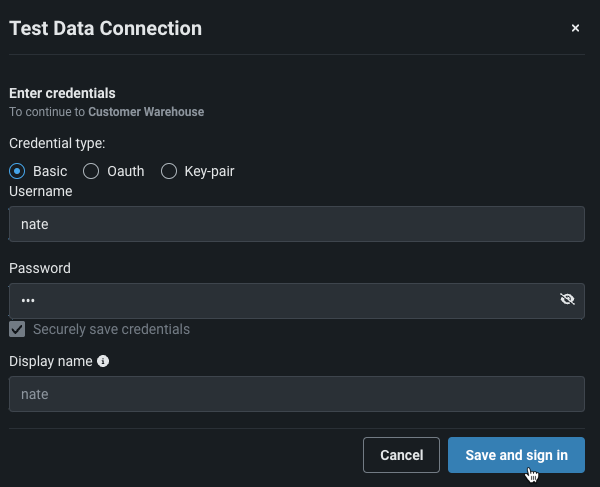Toggle Securely save credentials checkbox
Image resolution: width=600 pixels, height=487 pixels.
(17, 329)
